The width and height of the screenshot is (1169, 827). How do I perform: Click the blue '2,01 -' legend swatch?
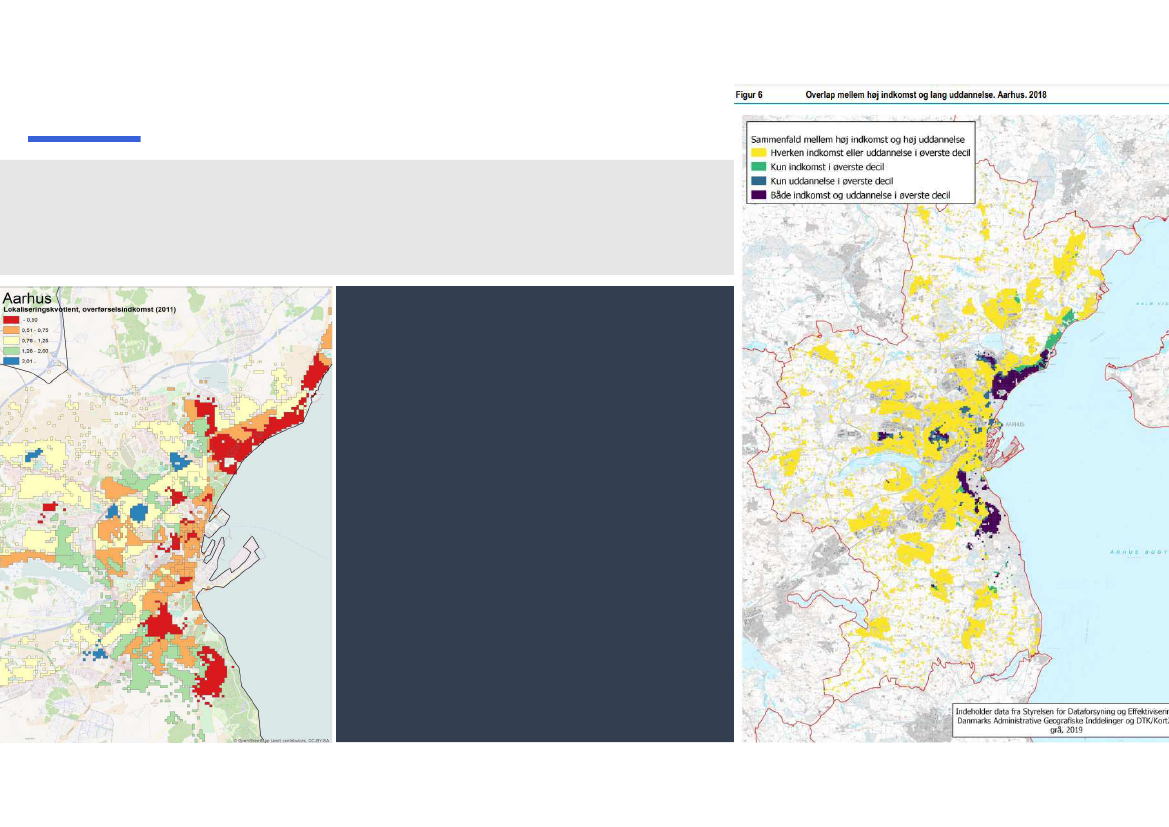tap(11, 361)
